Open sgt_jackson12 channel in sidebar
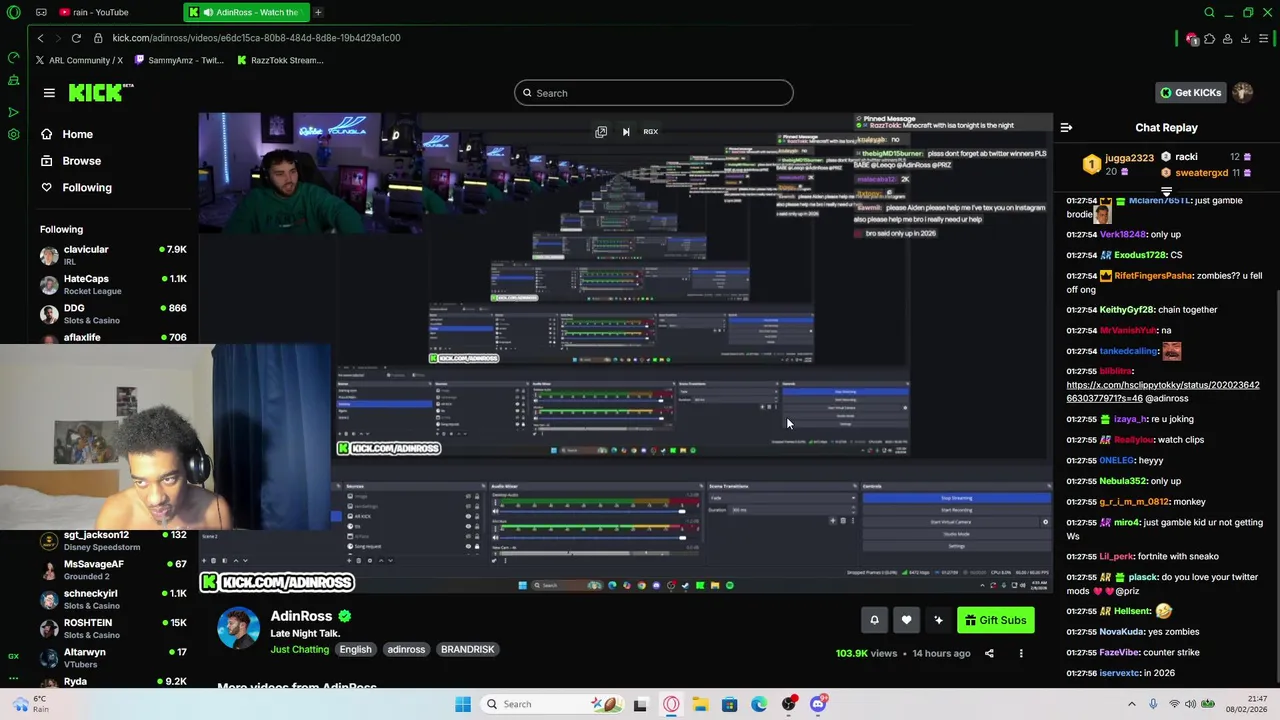1280x720 pixels. tap(113, 541)
